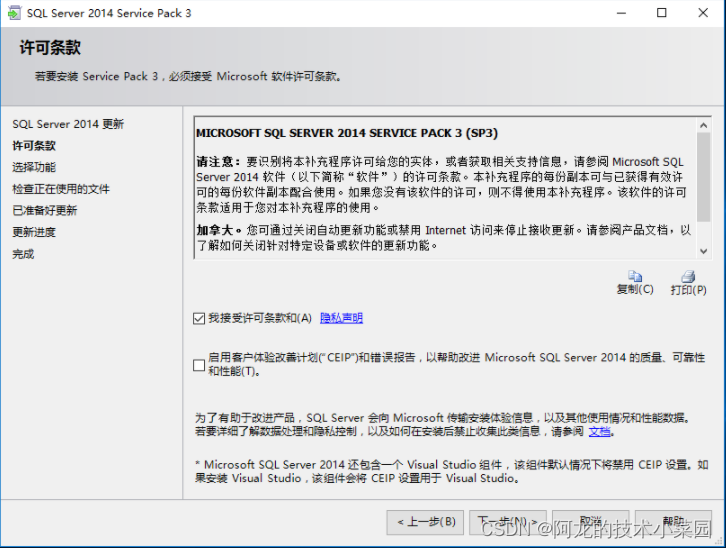Enable the CEIP and error reporting checkbox
The width and height of the screenshot is (726, 548).
pos(199,365)
